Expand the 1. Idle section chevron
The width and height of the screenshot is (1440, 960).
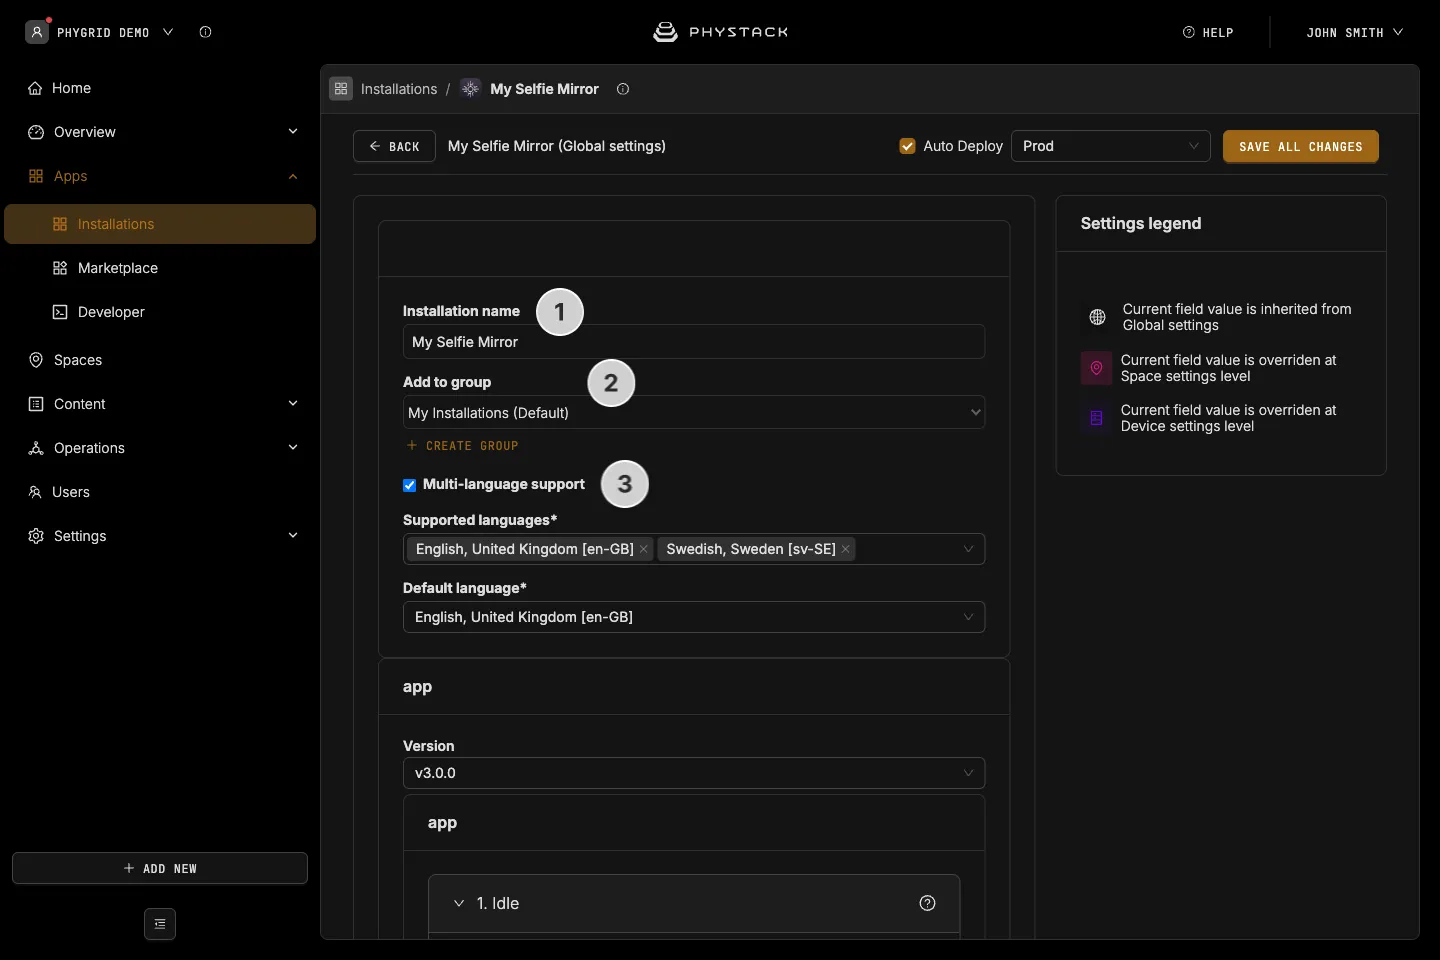pyautogui.click(x=459, y=903)
